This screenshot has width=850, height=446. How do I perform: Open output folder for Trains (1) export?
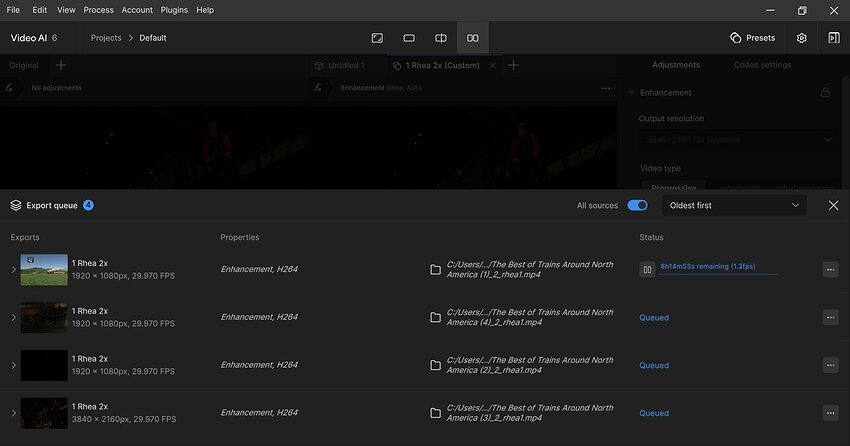[x=435, y=270]
